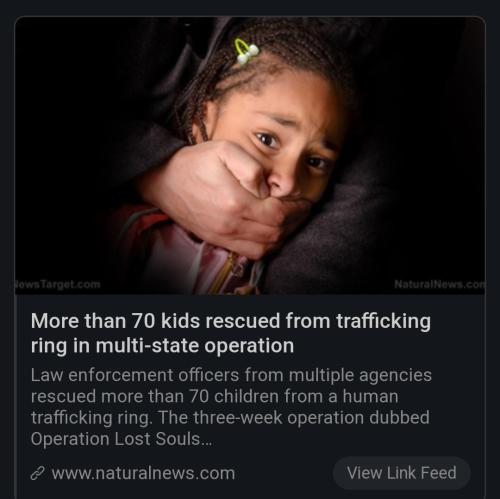Image resolution: width=500 pixels, height=499 pixels.
Task: Click the chain link icon
Action: [37, 473]
